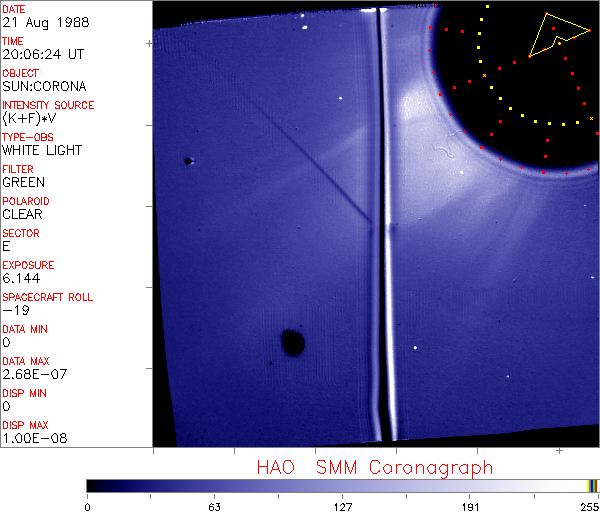Select the display max value 1.00E-08

(34, 438)
